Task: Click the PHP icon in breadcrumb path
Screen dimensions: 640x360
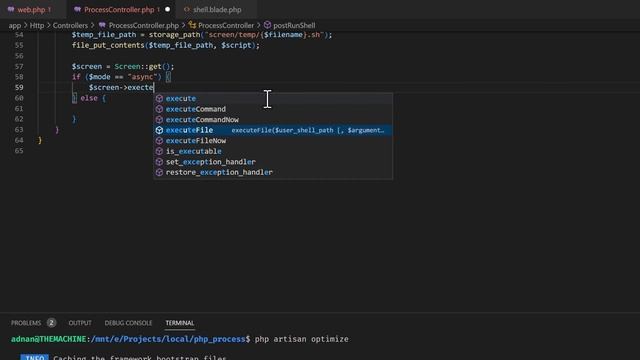Action: [x=102, y=25]
